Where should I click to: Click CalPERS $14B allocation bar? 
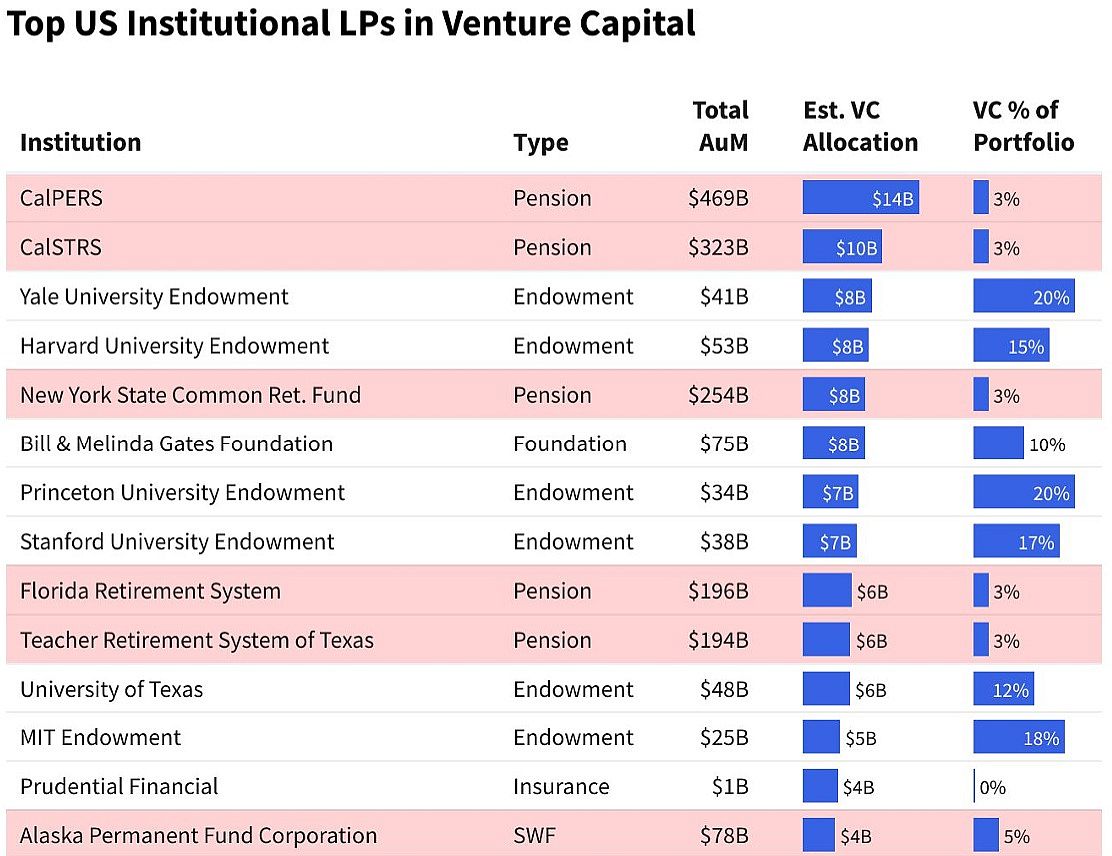[860, 198]
